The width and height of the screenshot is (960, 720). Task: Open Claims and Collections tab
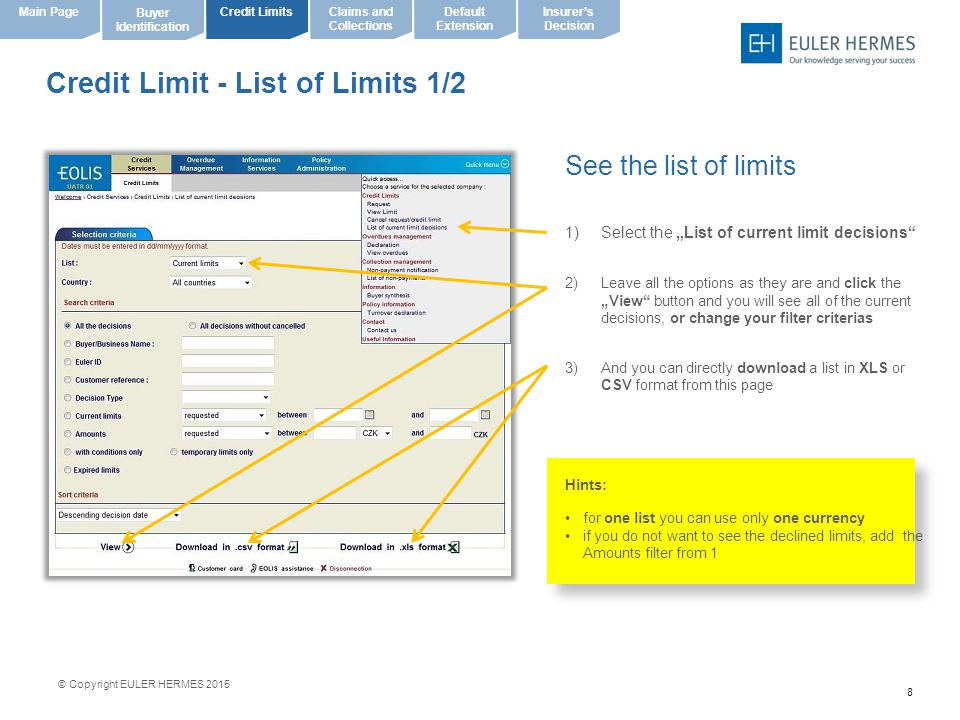(x=360, y=18)
